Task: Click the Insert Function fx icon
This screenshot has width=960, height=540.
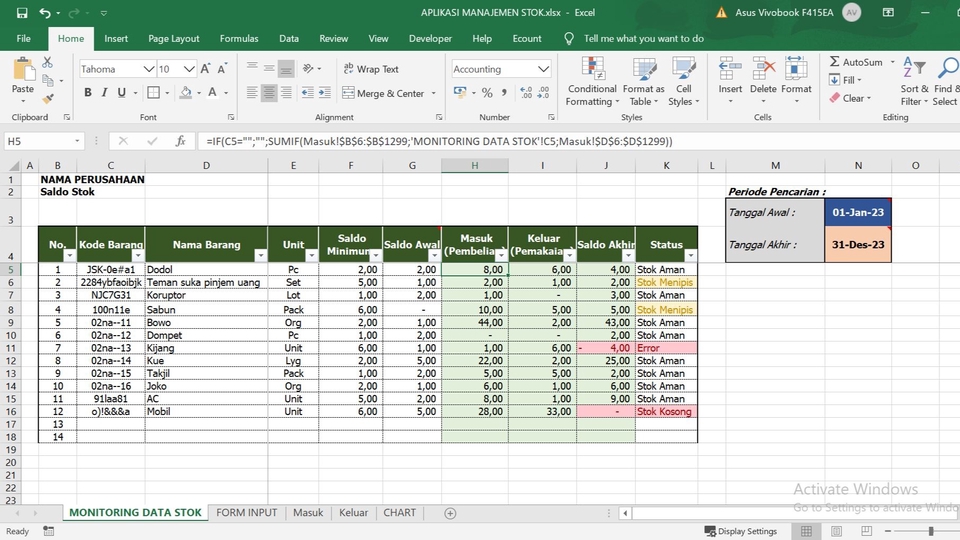Action: (180, 142)
